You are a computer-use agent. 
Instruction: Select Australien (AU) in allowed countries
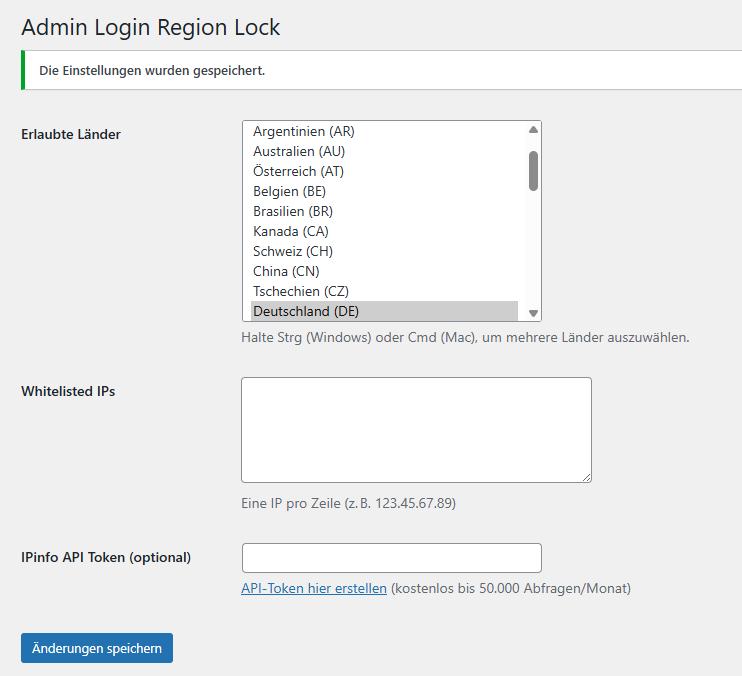click(299, 151)
